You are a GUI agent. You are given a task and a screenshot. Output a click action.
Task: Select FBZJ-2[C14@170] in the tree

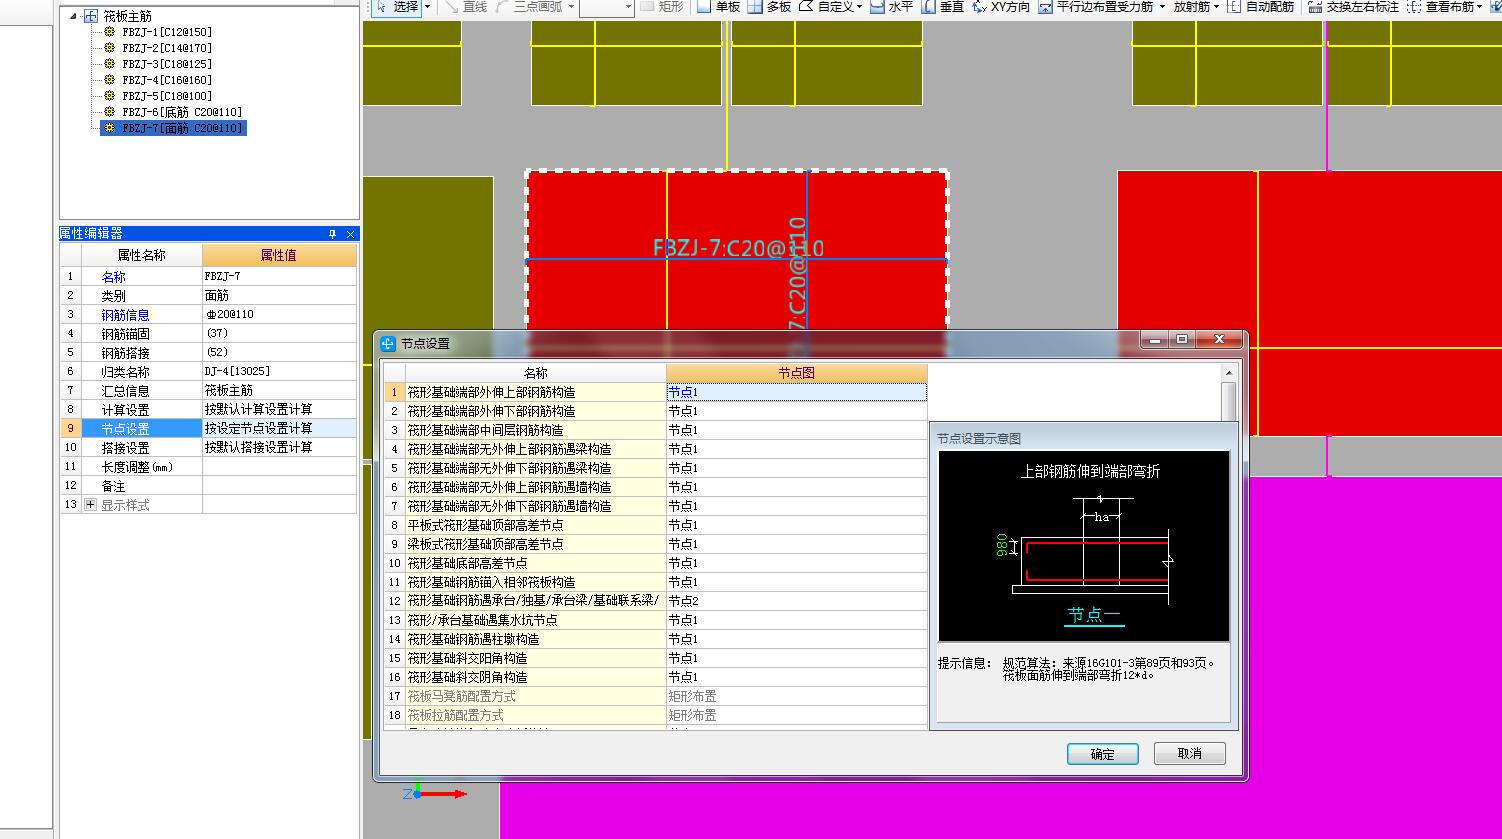[167, 48]
